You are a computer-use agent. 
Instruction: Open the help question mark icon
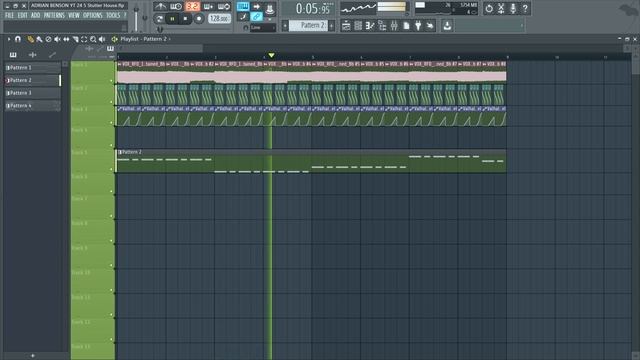tap(525, 8)
